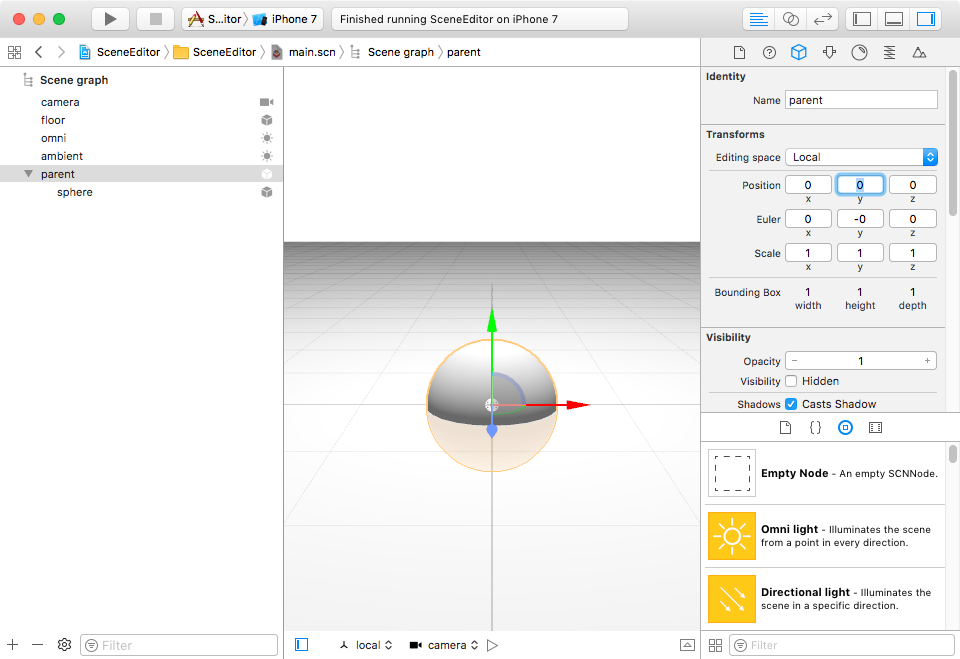
Task: Open the Attributes inspector tab
Action: (x=829, y=53)
